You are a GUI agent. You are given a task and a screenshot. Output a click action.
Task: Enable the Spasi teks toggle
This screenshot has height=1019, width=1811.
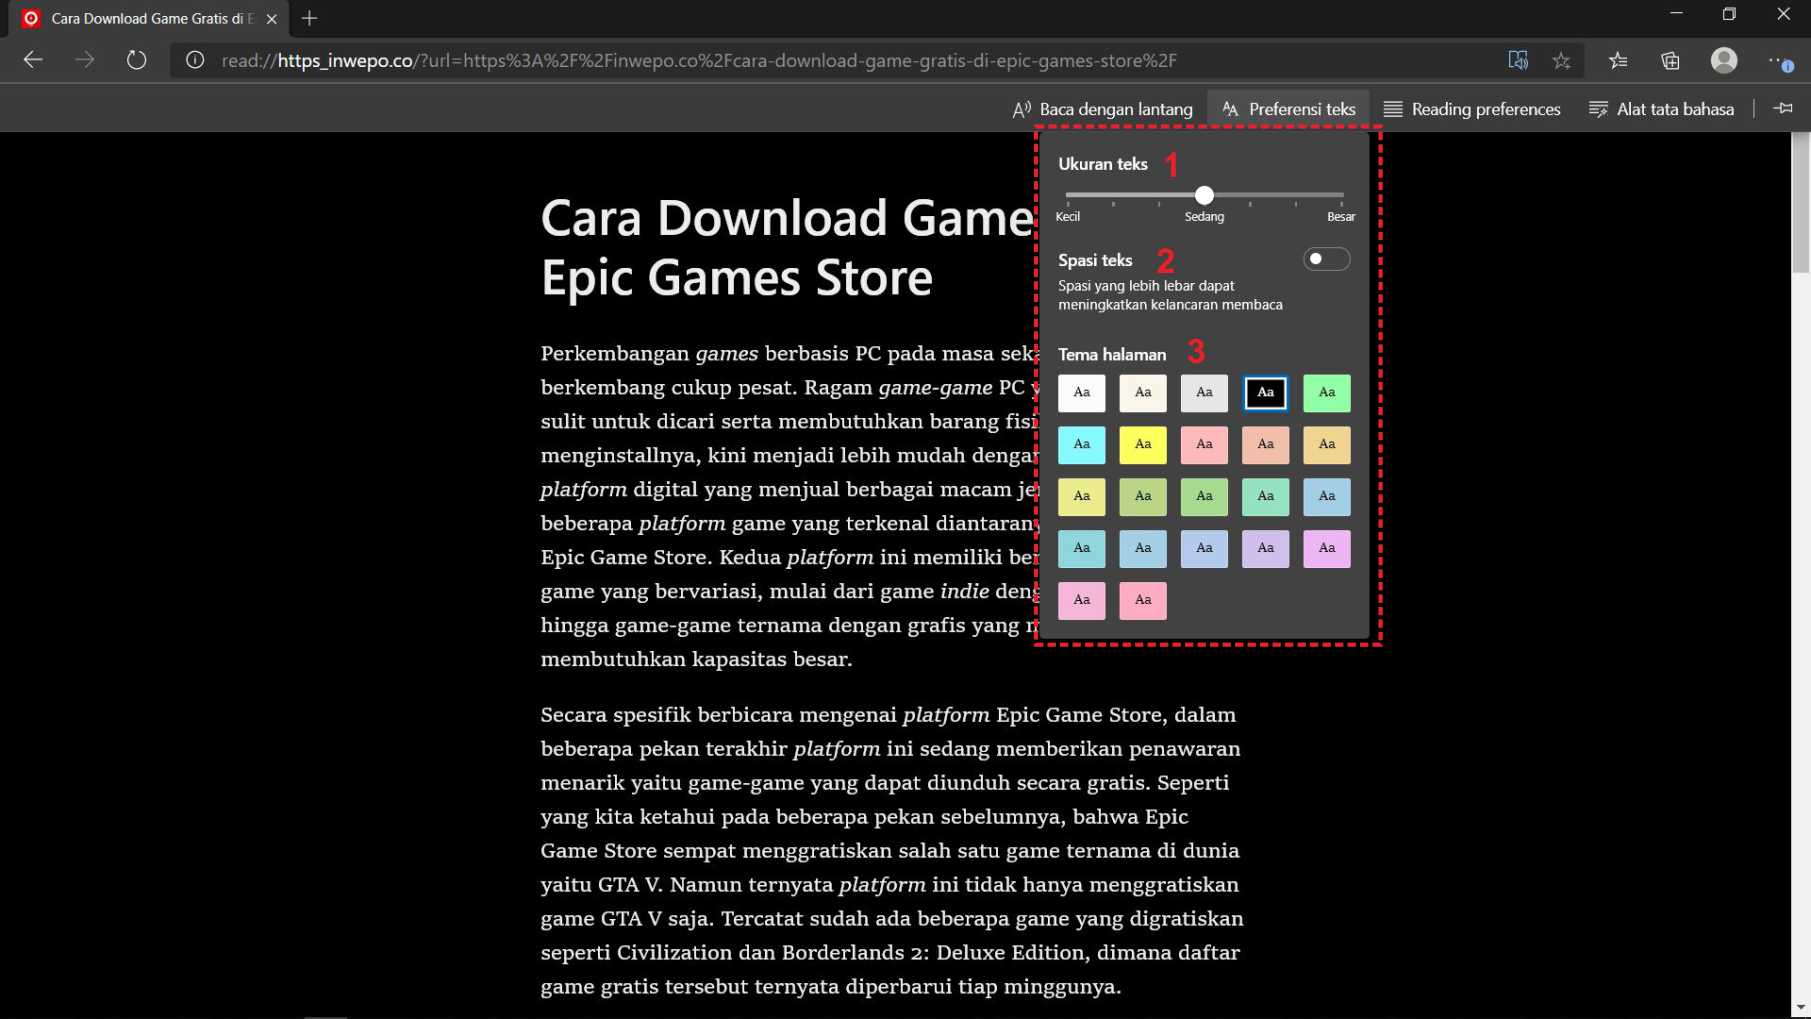click(x=1326, y=259)
